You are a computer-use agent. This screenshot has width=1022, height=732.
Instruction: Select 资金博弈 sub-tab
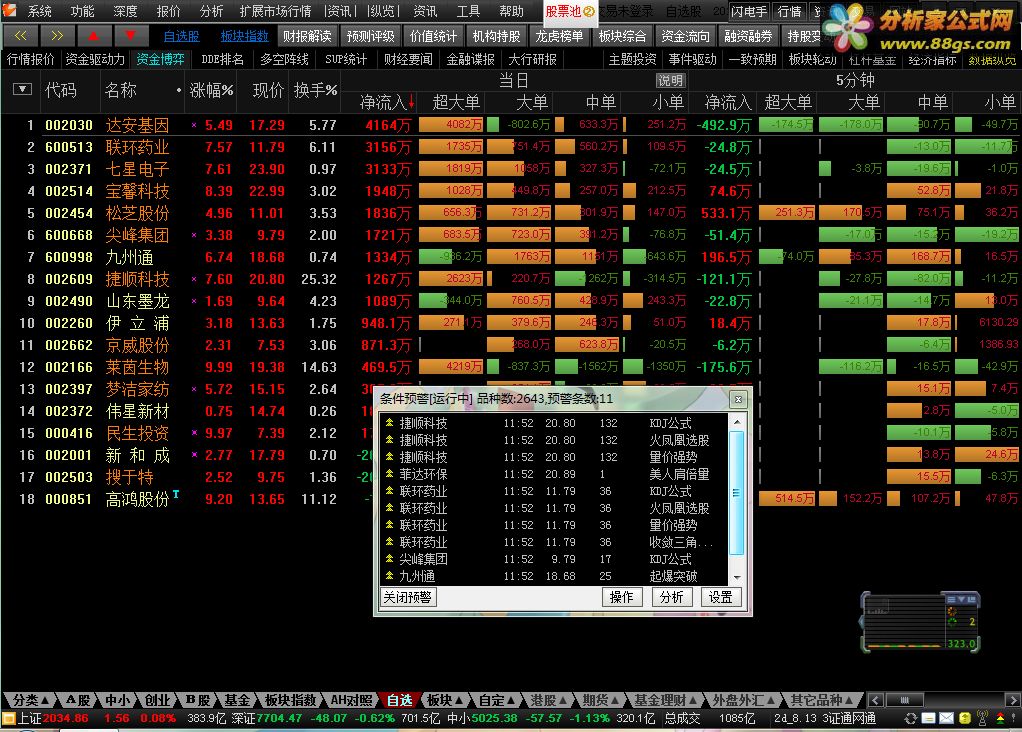click(160, 59)
